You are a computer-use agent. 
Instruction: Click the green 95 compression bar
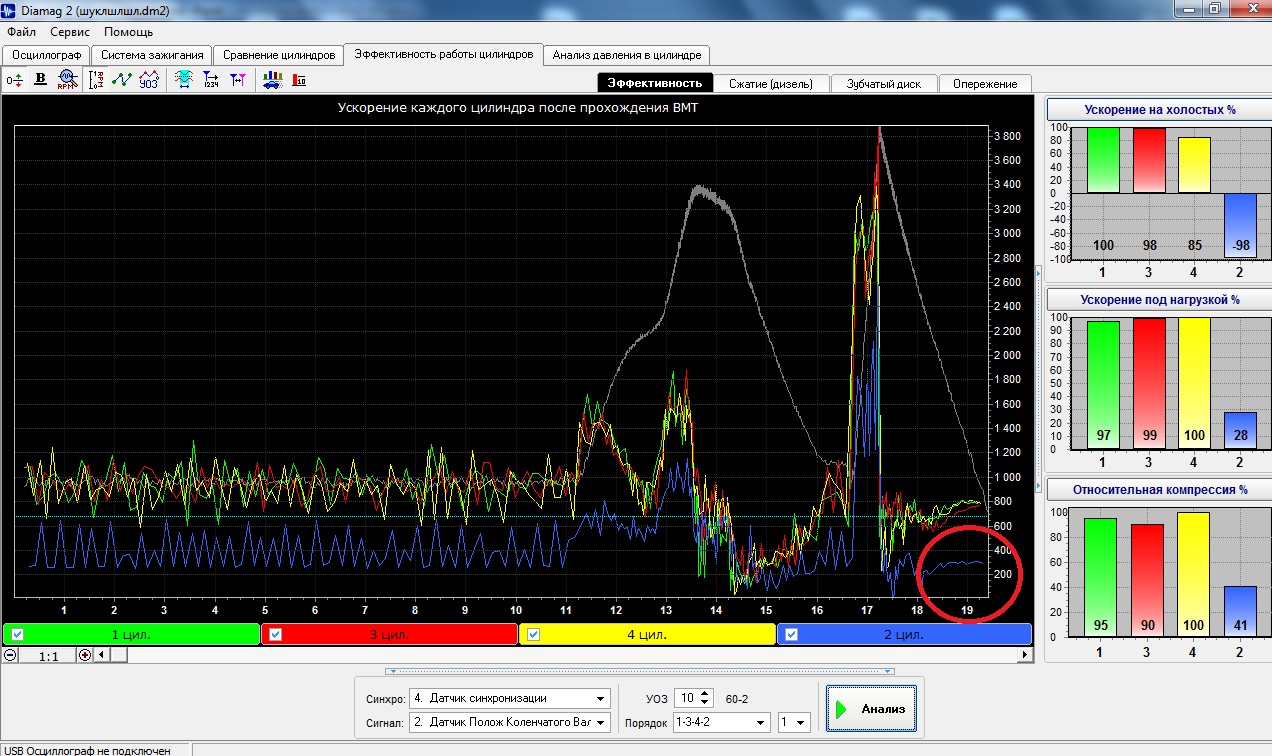pyautogui.click(x=1101, y=578)
